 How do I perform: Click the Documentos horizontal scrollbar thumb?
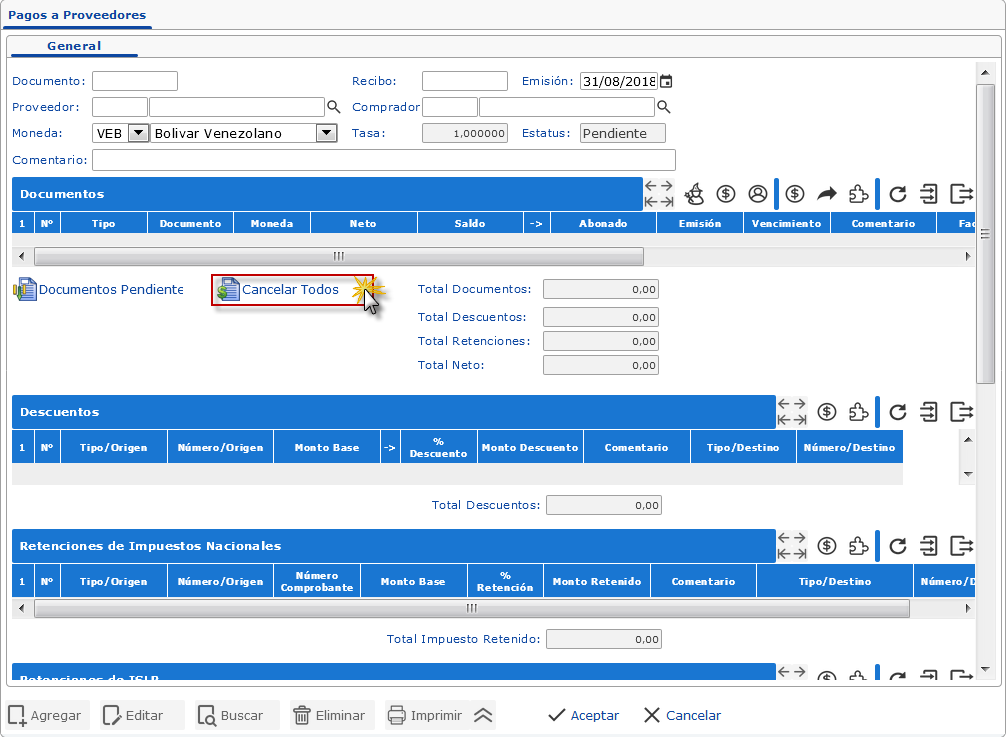pyautogui.click(x=338, y=256)
